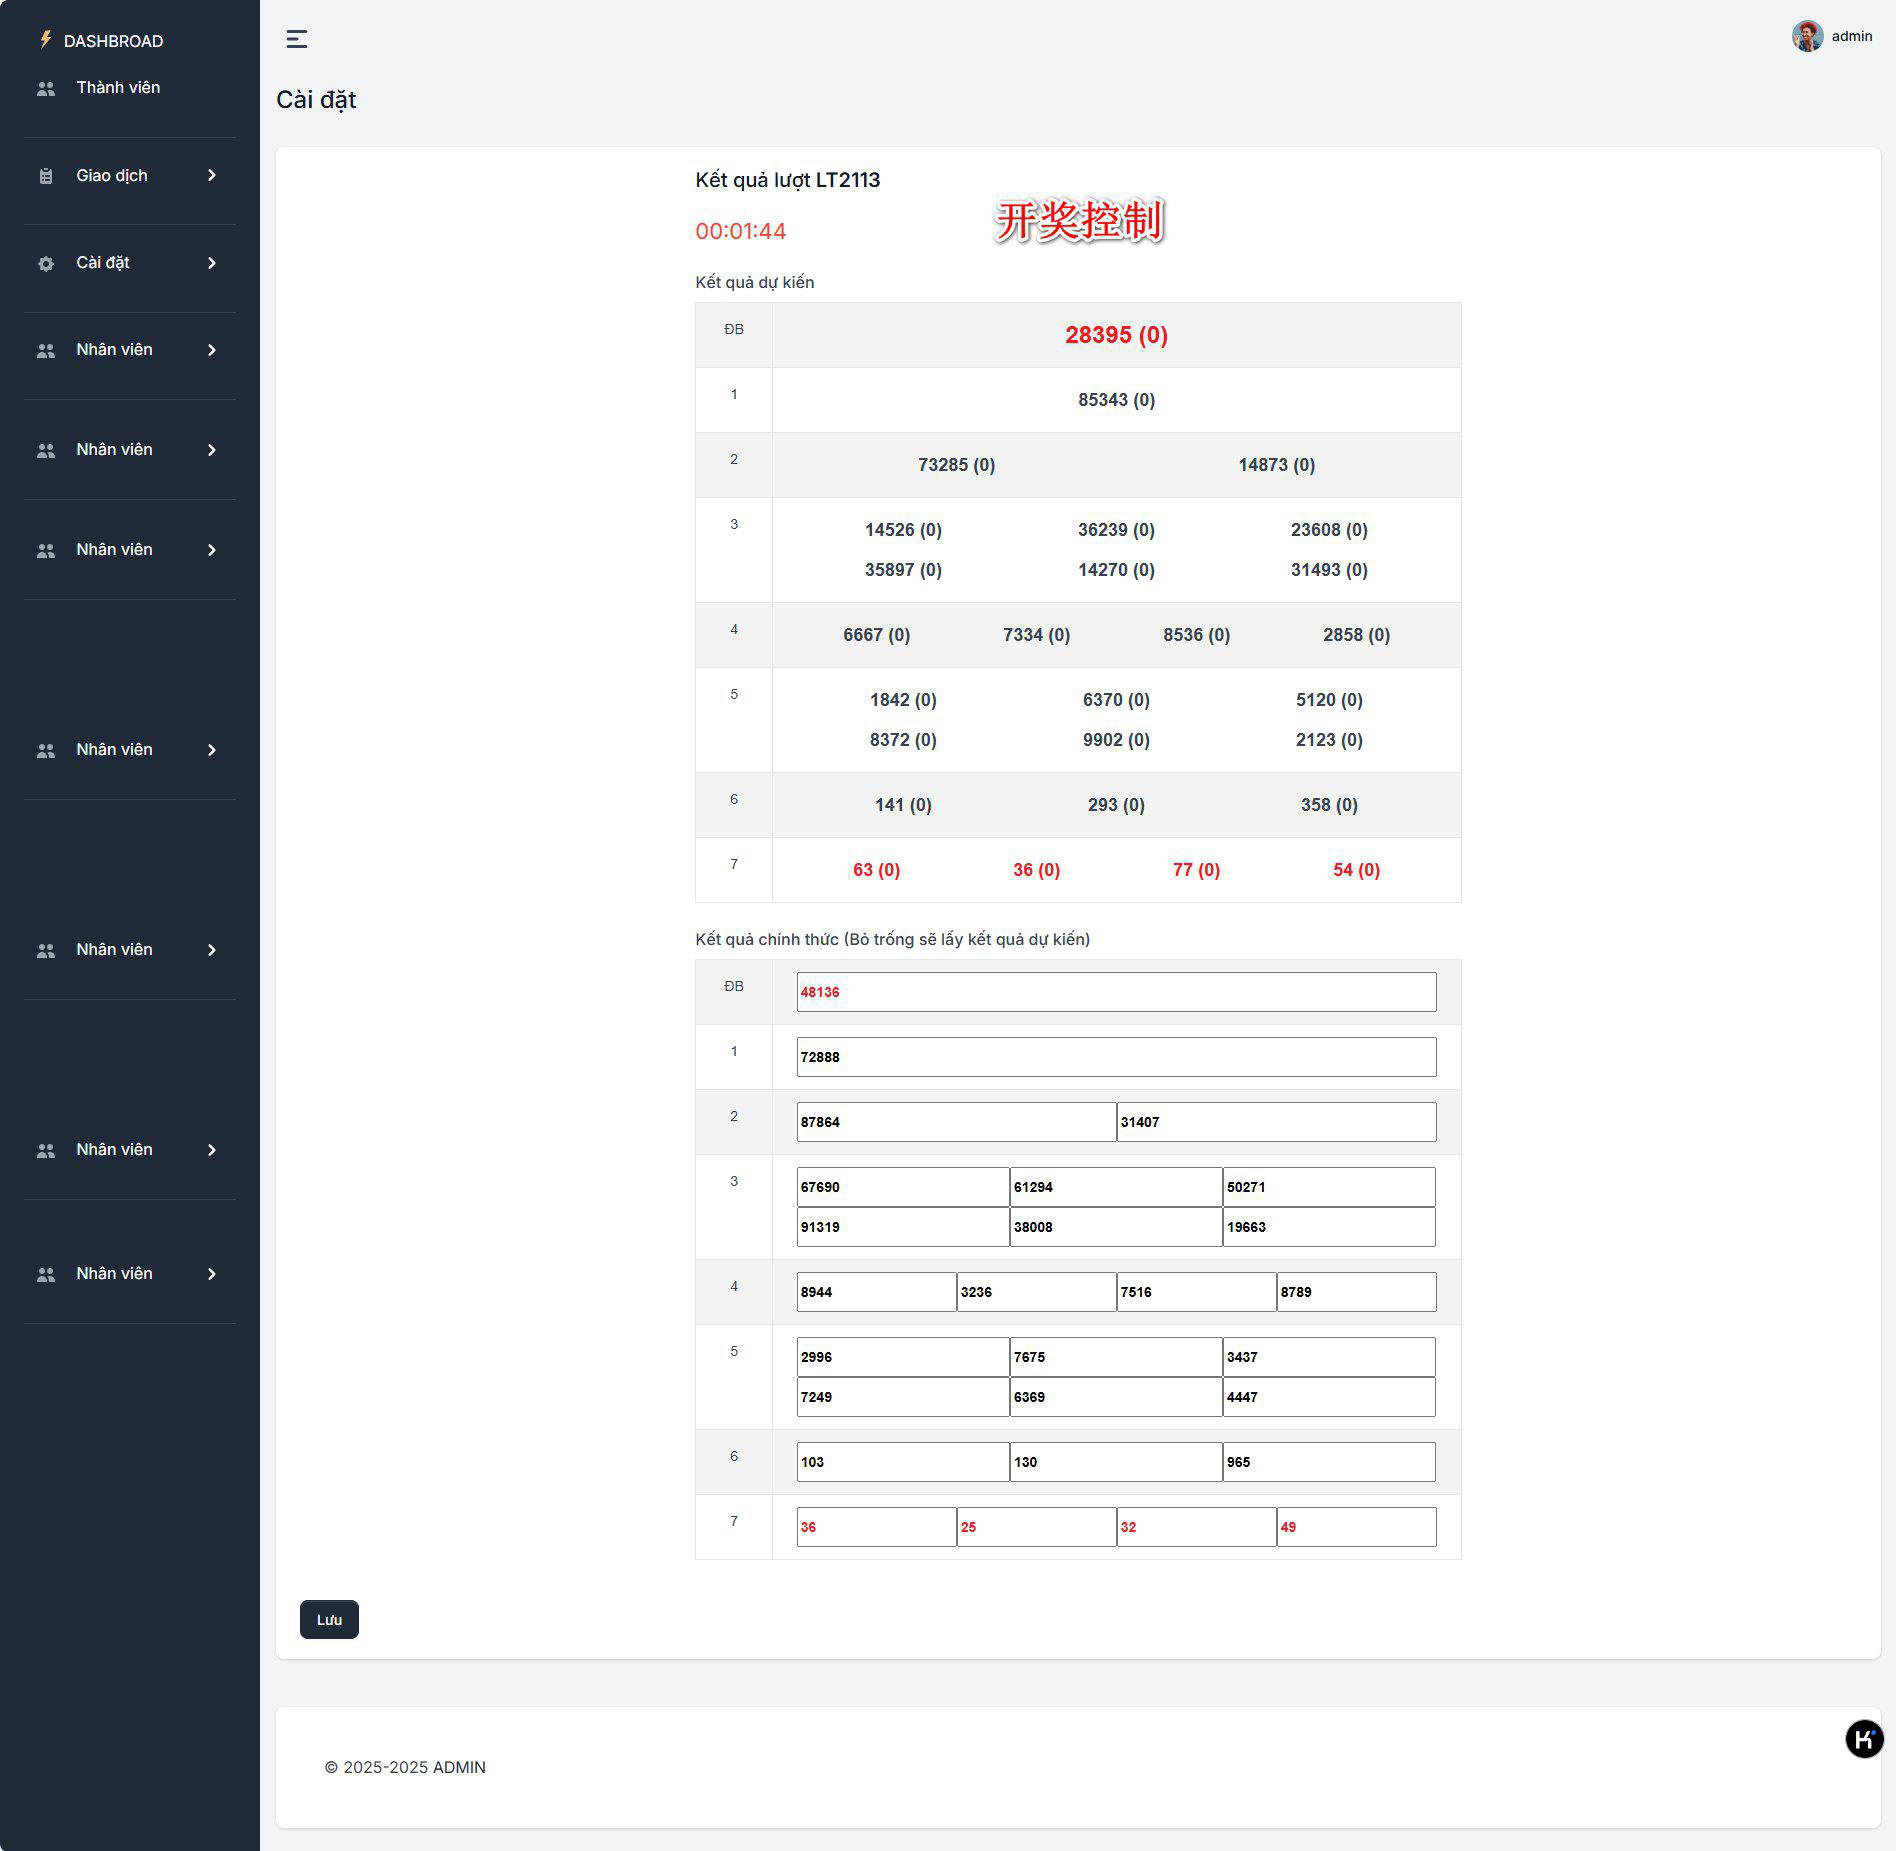
Task: Edit the prize 4 field containing 7516
Action: pyautogui.click(x=1195, y=1292)
